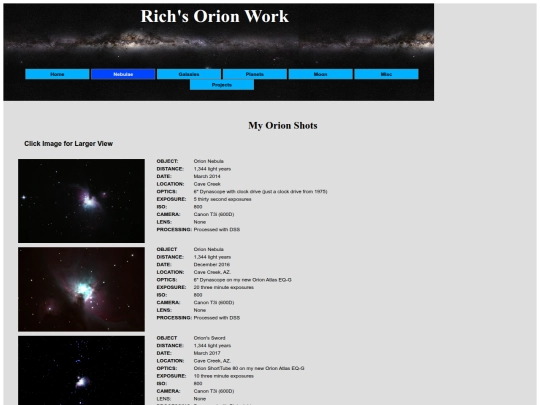Screen dimensions: 540x405
Task: Open the Misc navigation button
Action: [386, 74]
